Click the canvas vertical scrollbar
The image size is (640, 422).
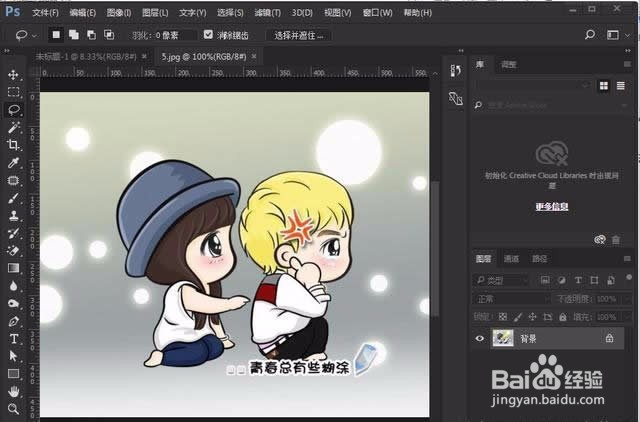pyautogui.click(x=436, y=249)
